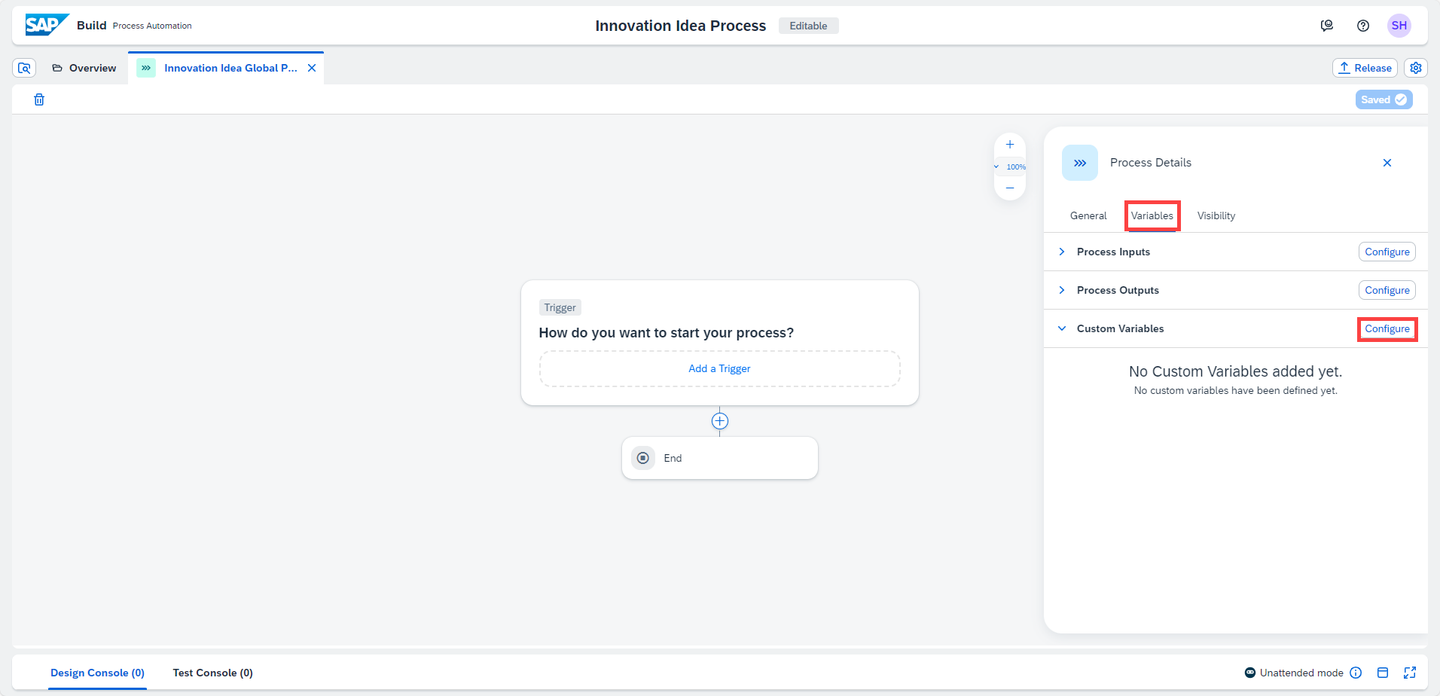Open the 100% zoom level dropdown
Screen dimensions: 1440x696
tap(1010, 167)
